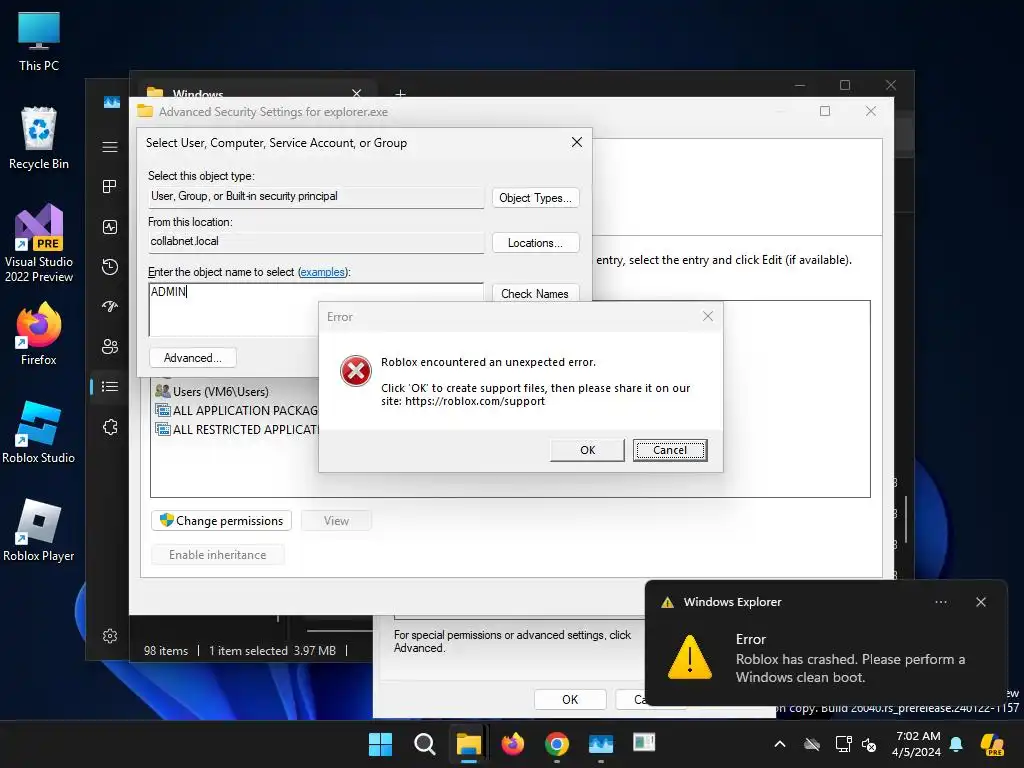The image size is (1024, 768).
Task: Open the Recycle Bin desktop icon
Action: 39,138
